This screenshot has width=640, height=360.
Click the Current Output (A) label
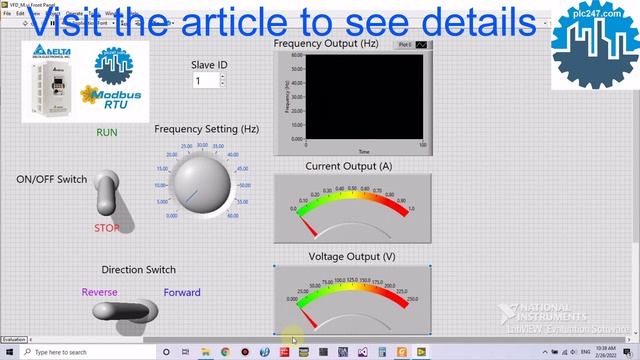(349, 166)
